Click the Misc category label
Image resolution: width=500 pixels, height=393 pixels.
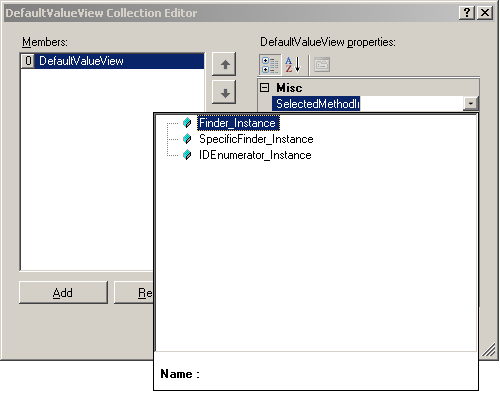289,88
